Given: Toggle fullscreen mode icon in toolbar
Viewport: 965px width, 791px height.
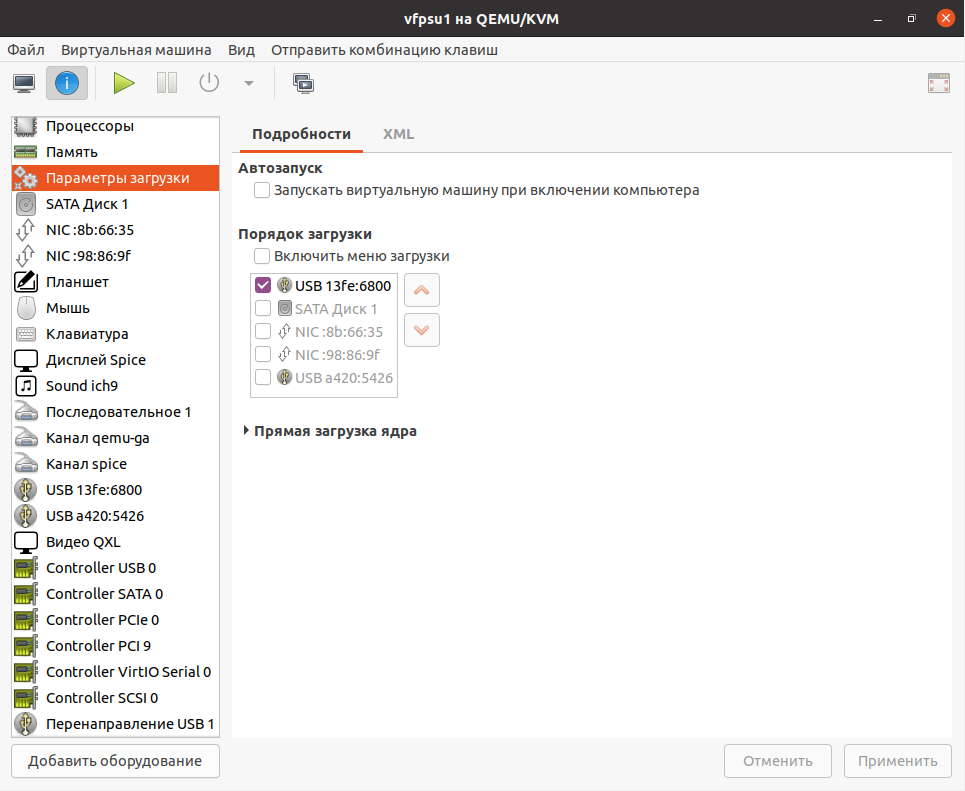Looking at the screenshot, I should click(x=939, y=83).
